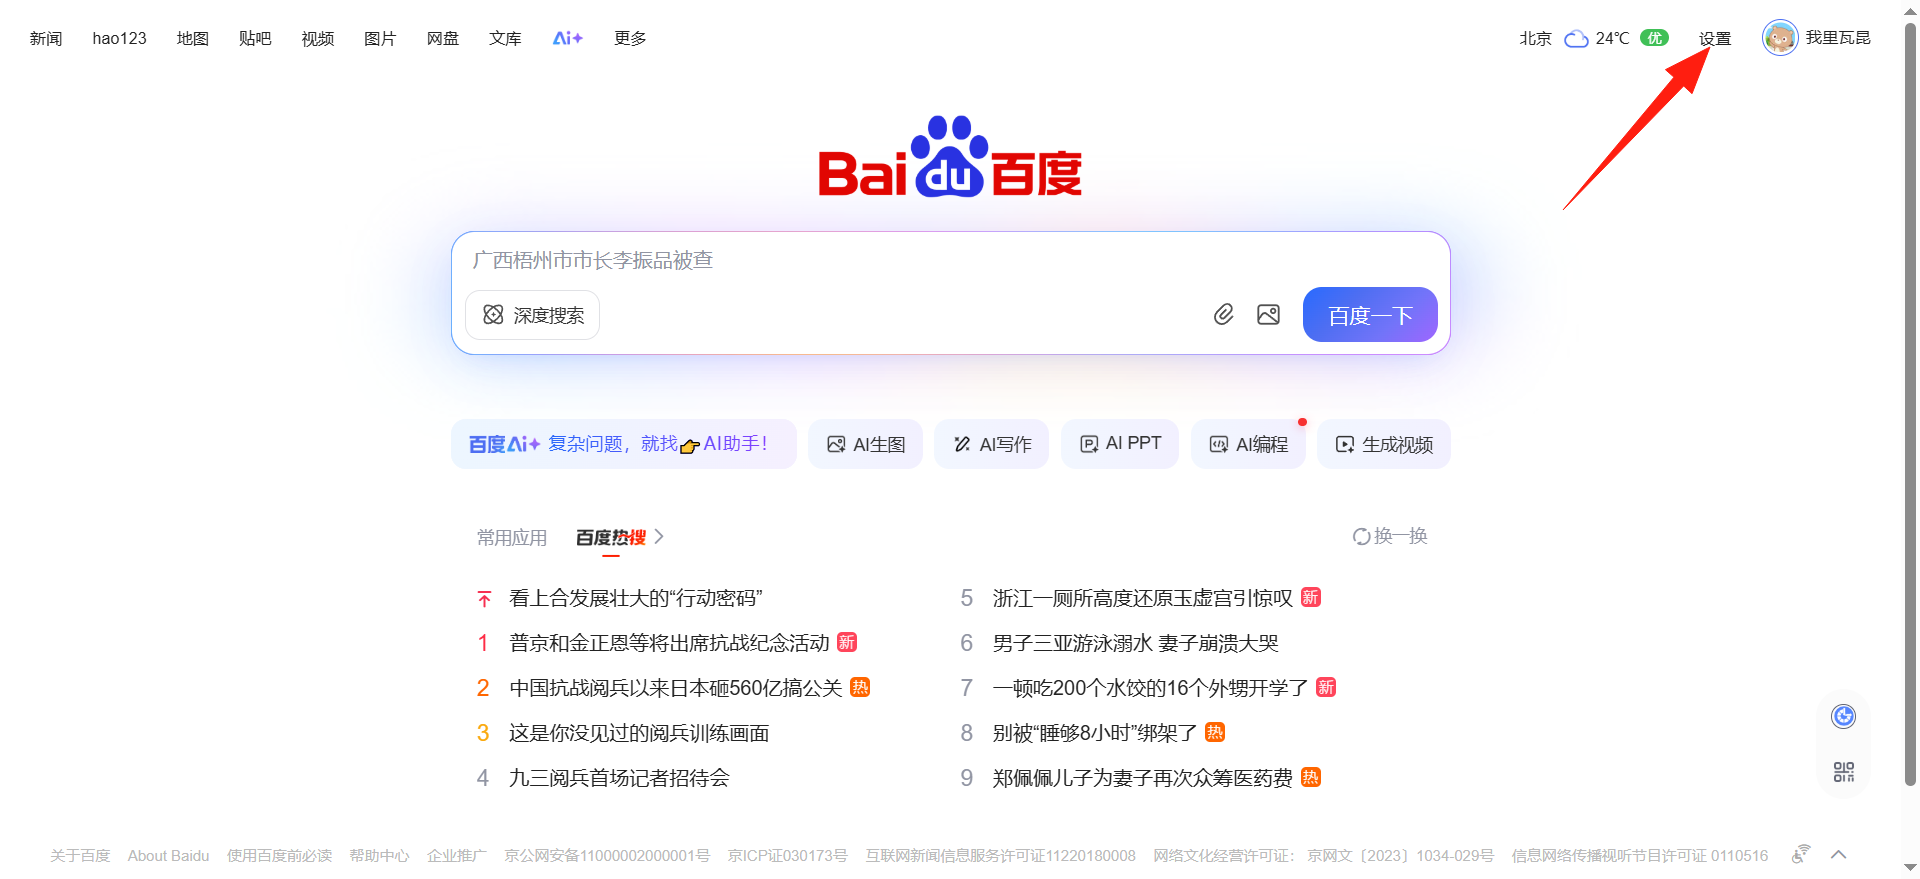Click the image search icon in search box
Screen dimensions: 1920x879
click(1268, 315)
